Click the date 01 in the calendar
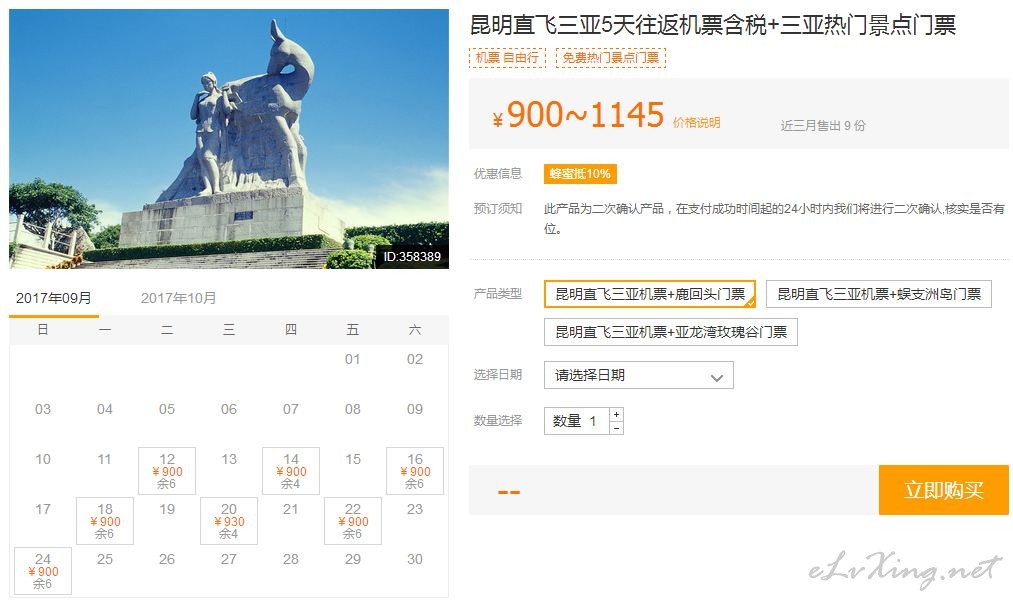 click(353, 359)
